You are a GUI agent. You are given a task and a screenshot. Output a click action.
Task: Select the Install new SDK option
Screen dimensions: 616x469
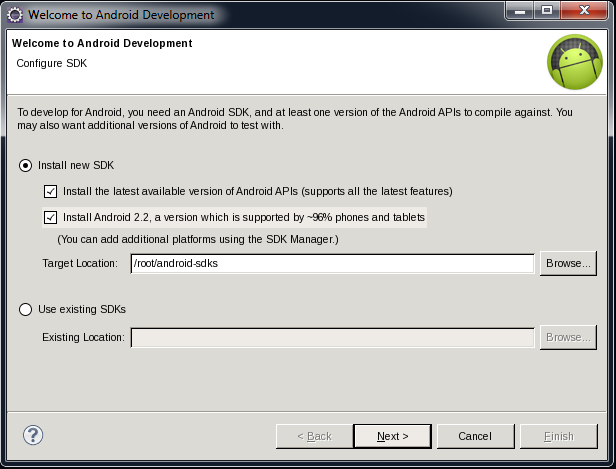click(26, 164)
